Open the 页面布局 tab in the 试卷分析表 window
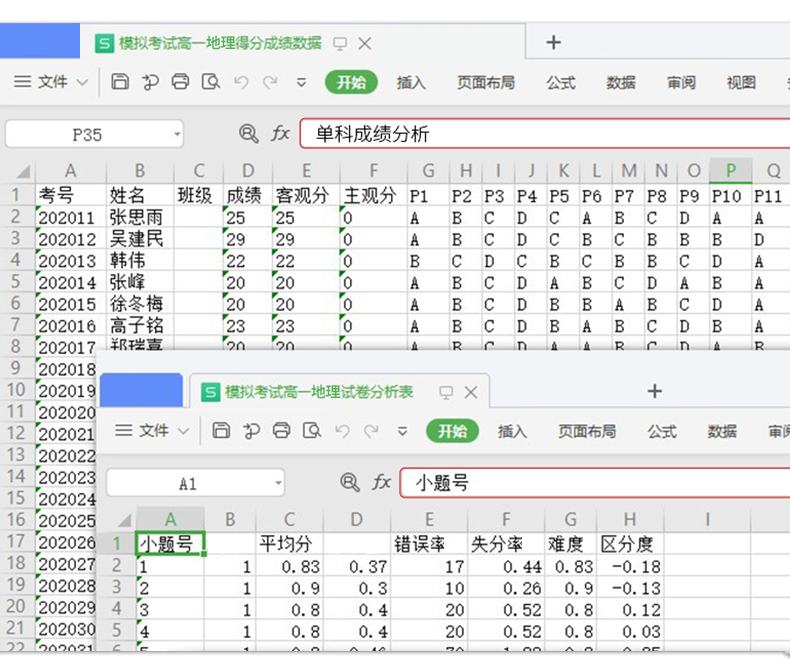The width and height of the screenshot is (790, 659). (x=586, y=431)
